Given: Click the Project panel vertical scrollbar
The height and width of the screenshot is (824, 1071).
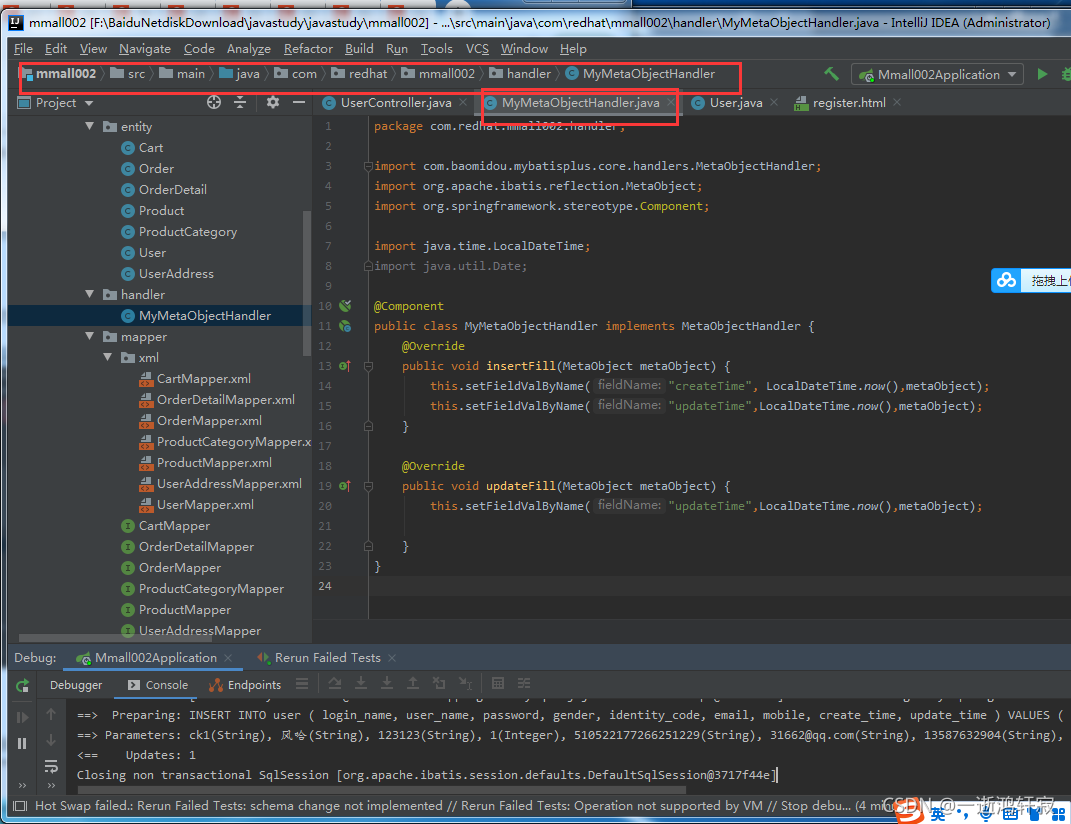Looking at the screenshot, I should 307,284.
